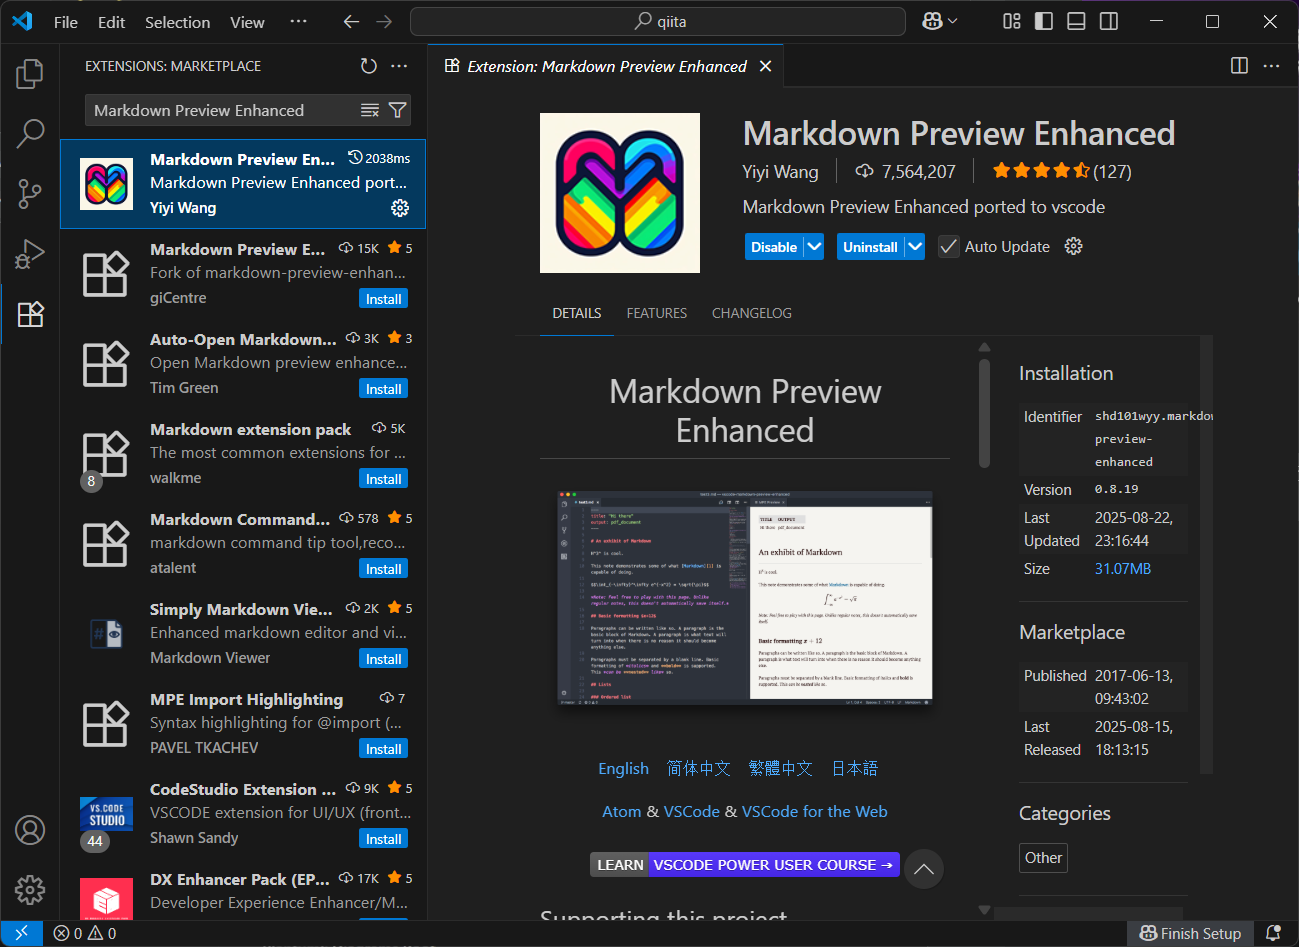Open the 日本語 language link
Image resolution: width=1299 pixels, height=947 pixels.
click(854, 768)
